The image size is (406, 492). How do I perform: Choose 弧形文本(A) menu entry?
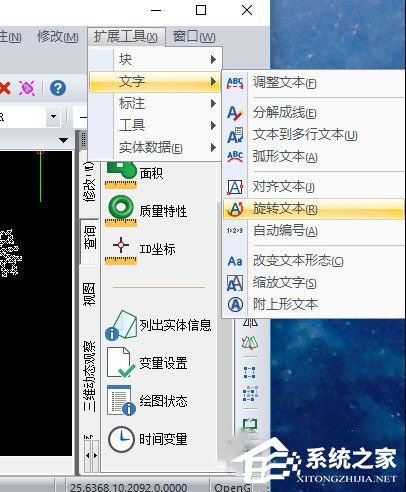313,157
